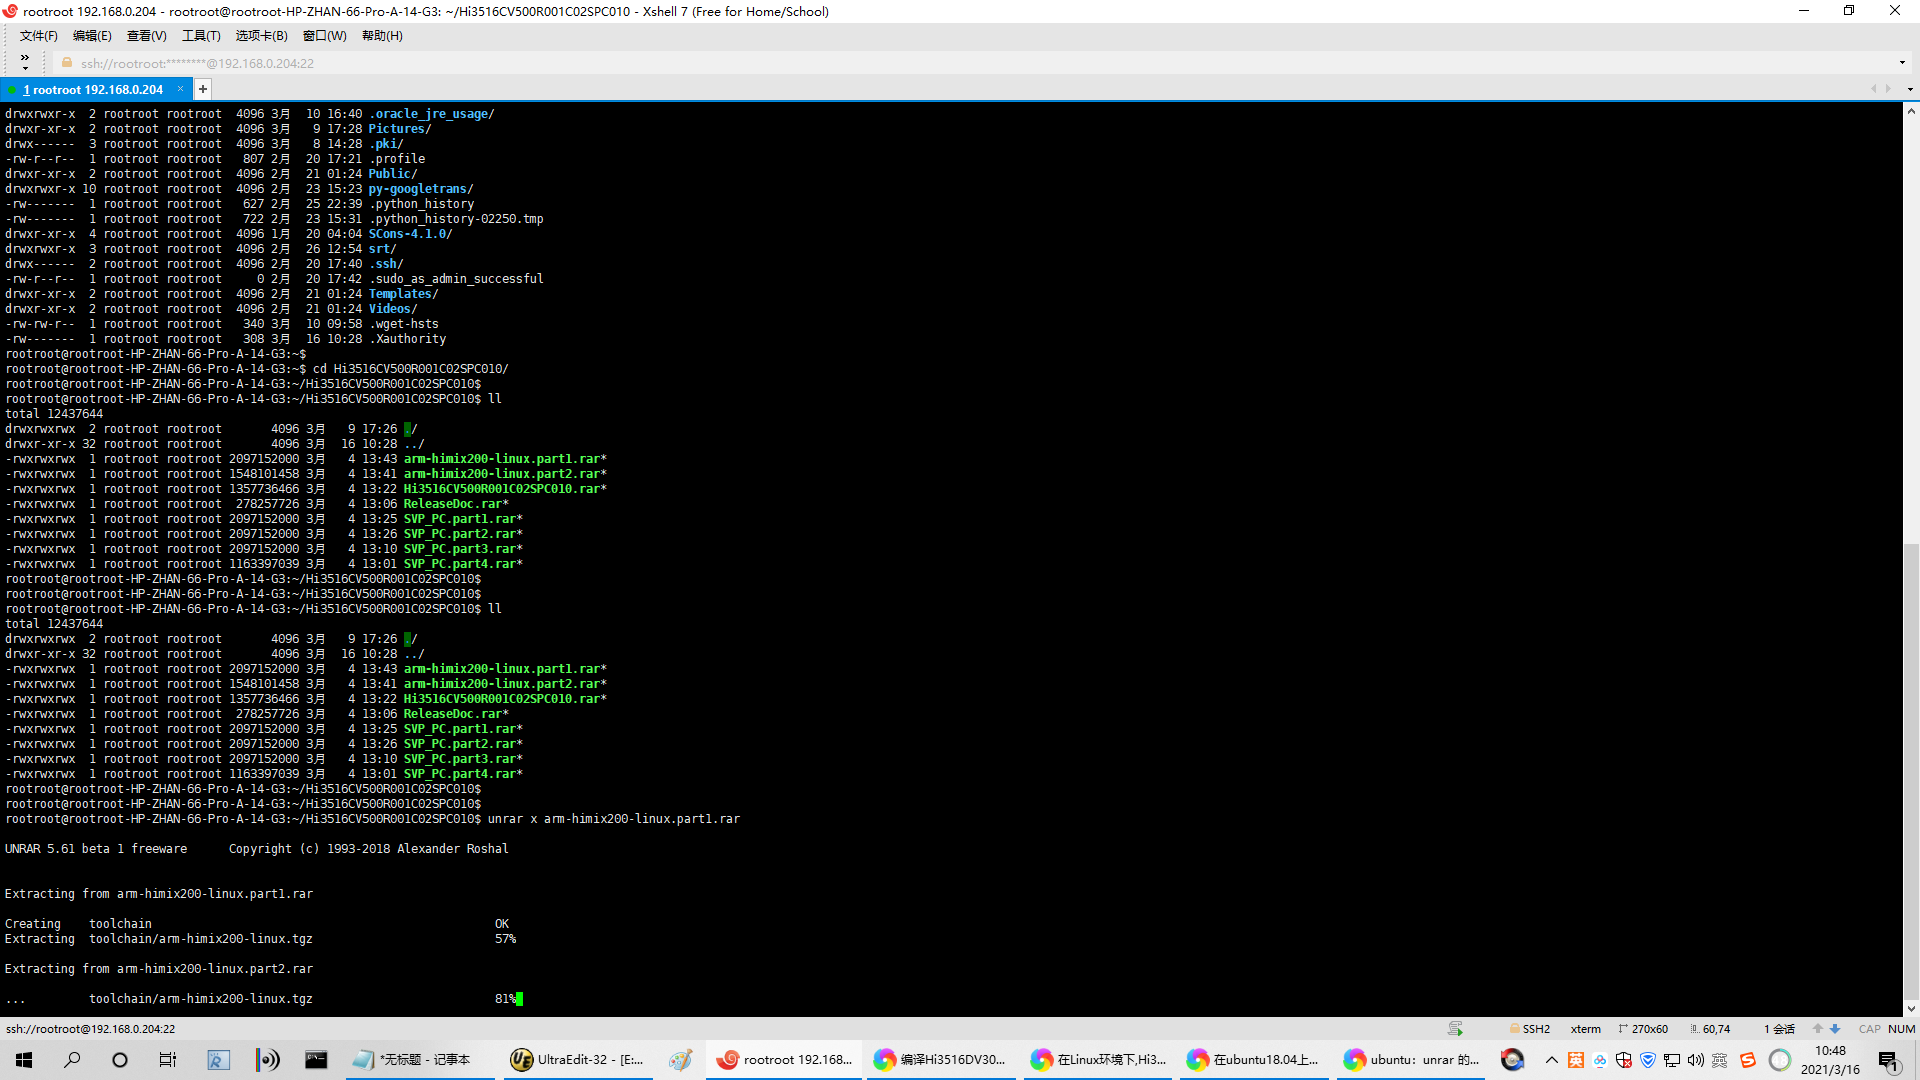Click the pinned app left of the speaker icon
1920x1080 pixels.
click(x=218, y=1060)
